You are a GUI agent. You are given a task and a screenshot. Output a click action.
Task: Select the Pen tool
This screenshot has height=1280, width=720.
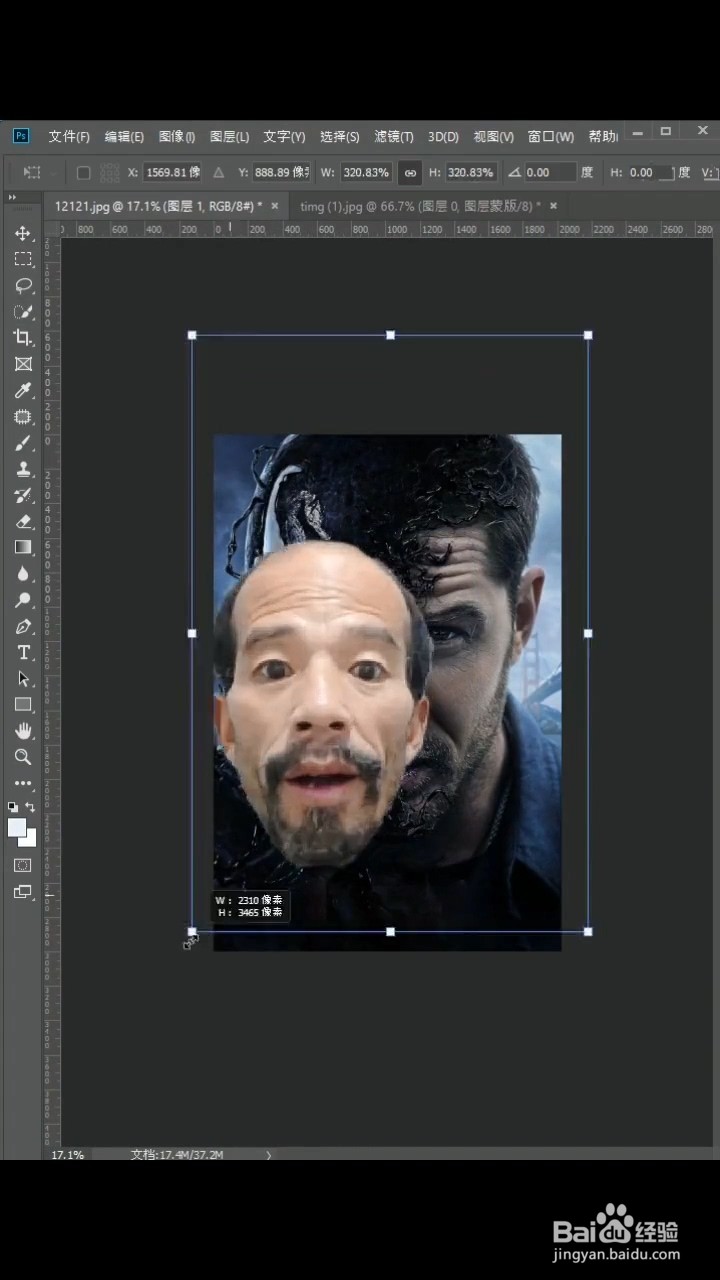23,626
